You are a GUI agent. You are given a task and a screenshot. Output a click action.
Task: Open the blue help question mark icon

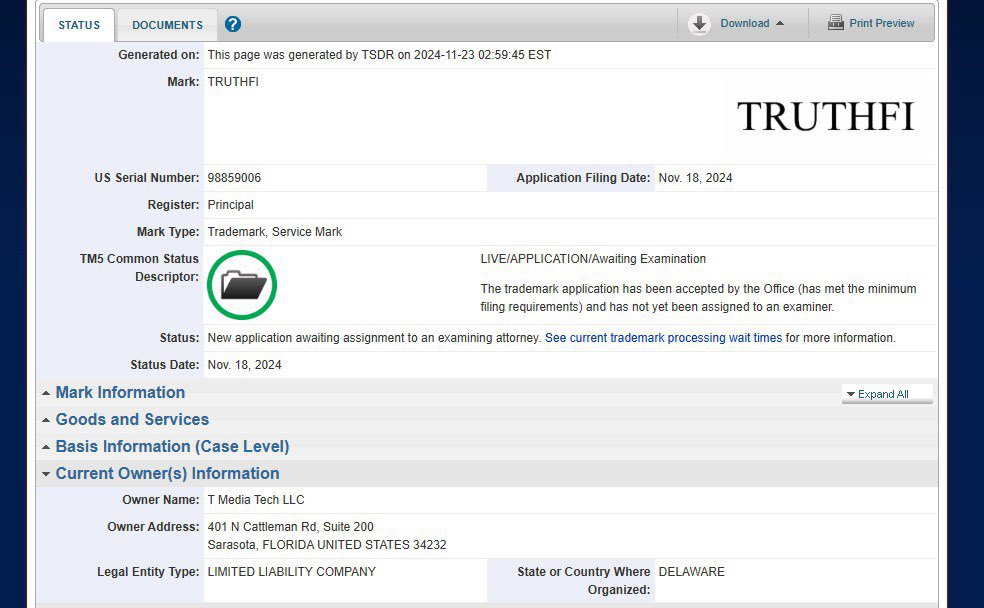(233, 24)
